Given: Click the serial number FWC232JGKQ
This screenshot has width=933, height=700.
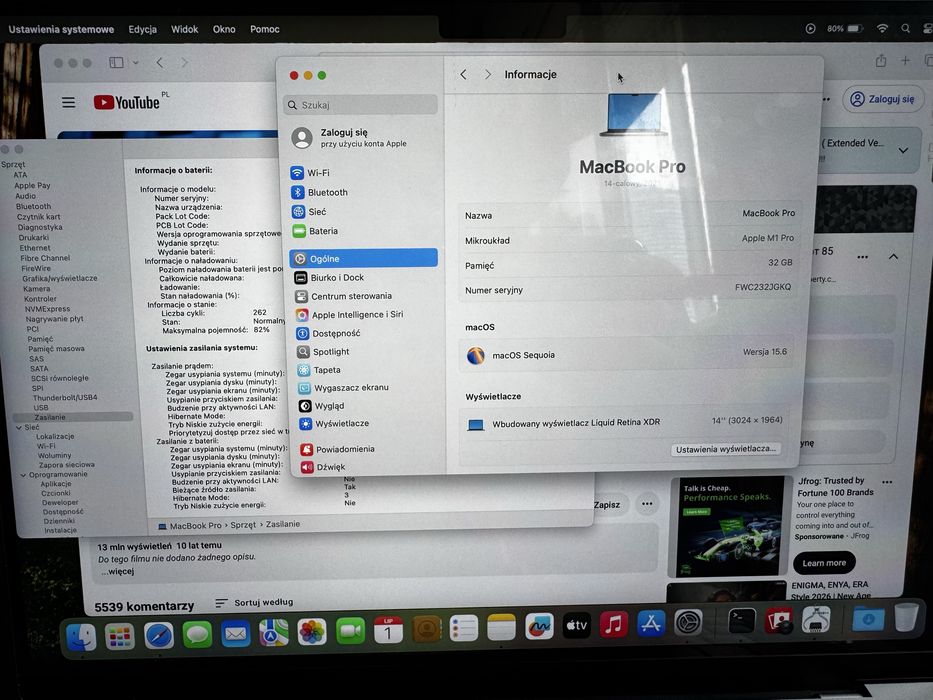Looking at the screenshot, I should [x=763, y=287].
